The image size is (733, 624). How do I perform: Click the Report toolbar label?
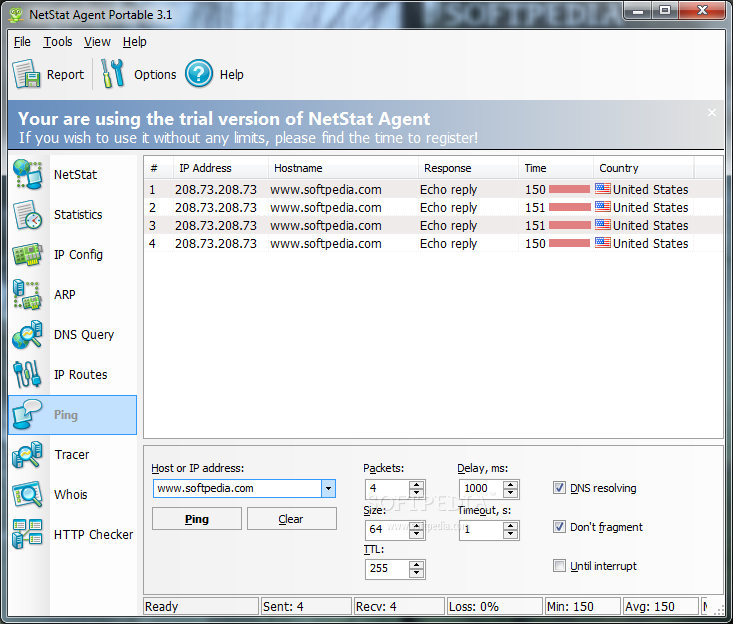(x=65, y=75)
